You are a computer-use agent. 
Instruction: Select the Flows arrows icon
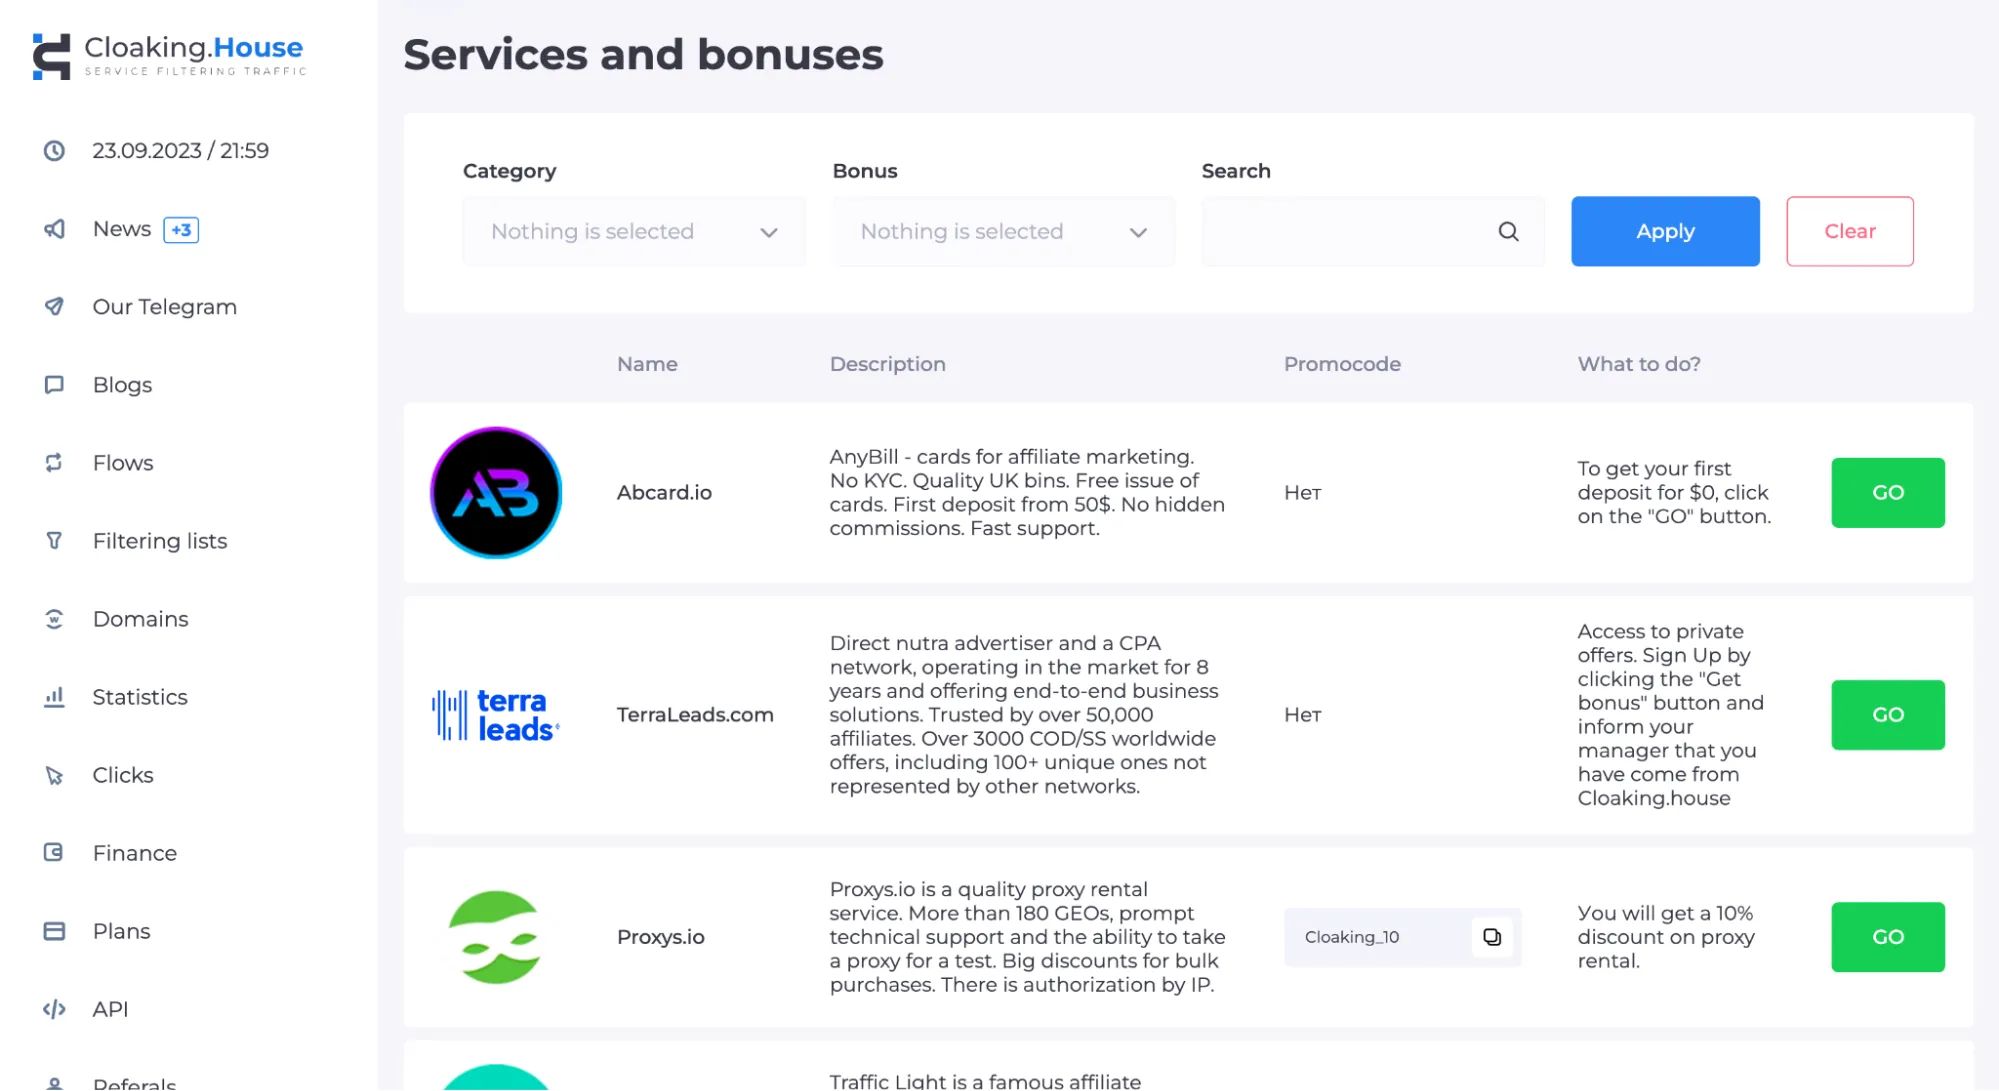pyautogui.click(x=54, y=463)
